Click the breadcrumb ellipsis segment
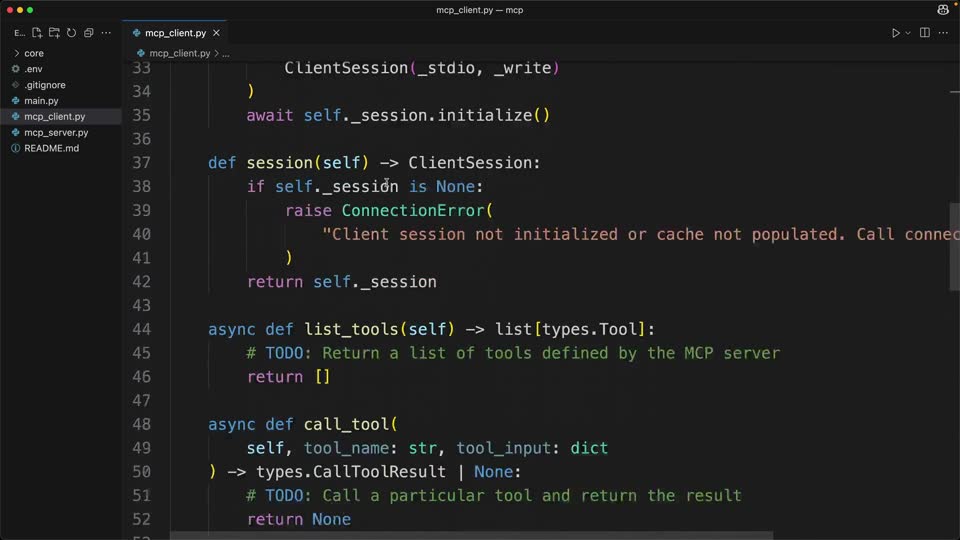Image resolution: width=960 pixels, height=540 pixels. pos(226,53)
